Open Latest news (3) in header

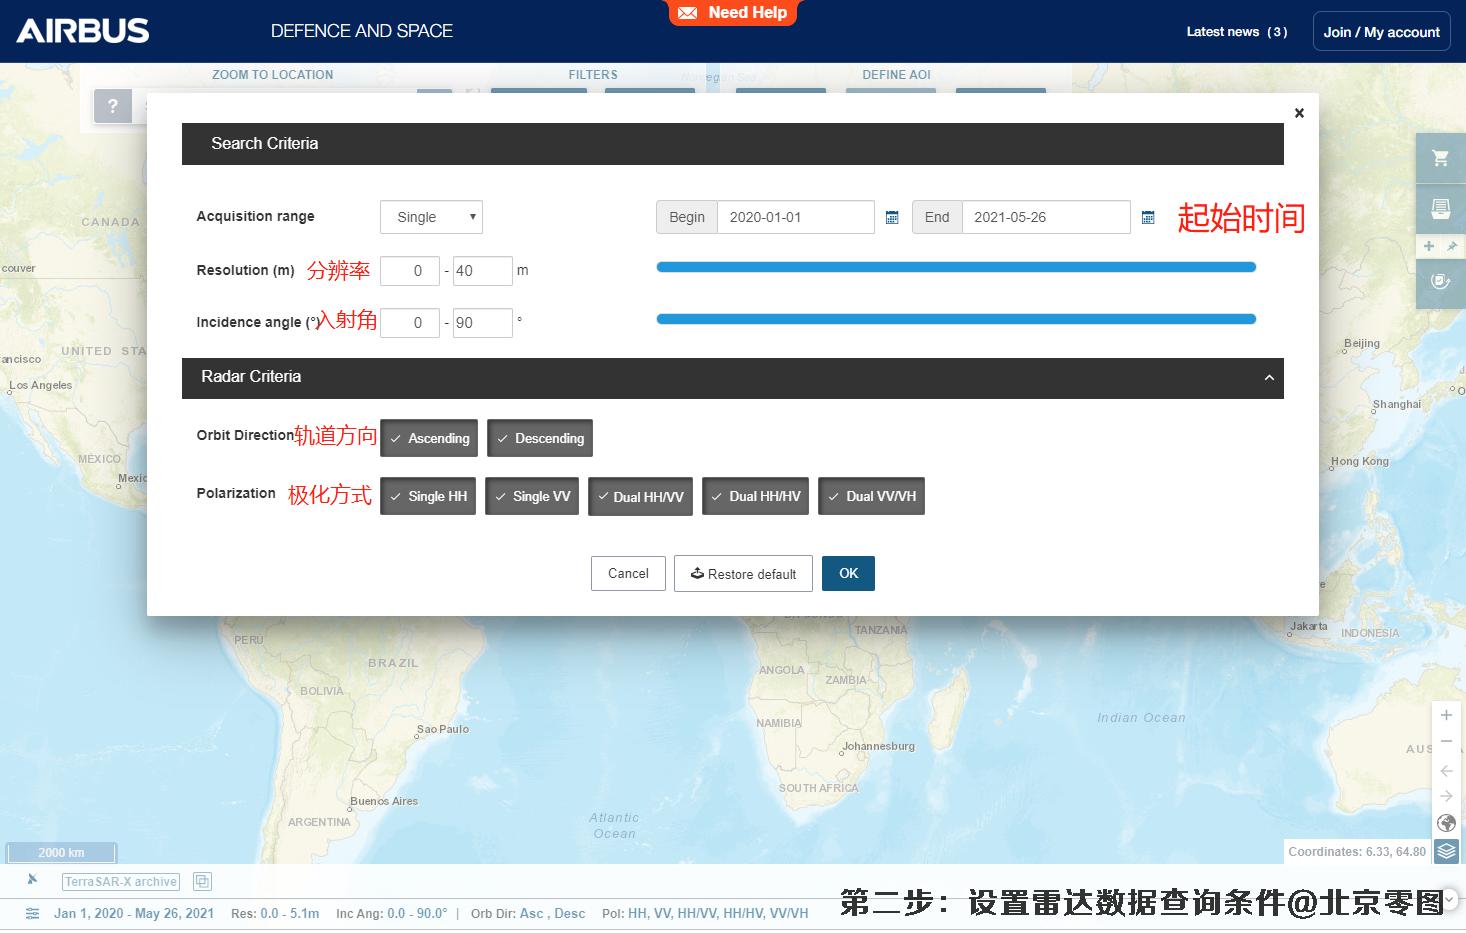1236,32
